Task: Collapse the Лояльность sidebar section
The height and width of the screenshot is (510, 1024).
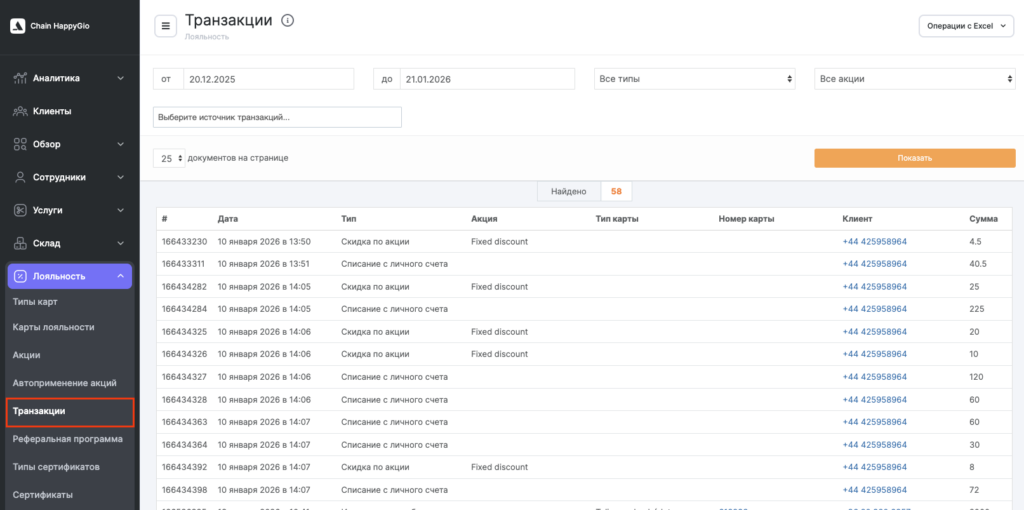Action: (x=120, y=276)
